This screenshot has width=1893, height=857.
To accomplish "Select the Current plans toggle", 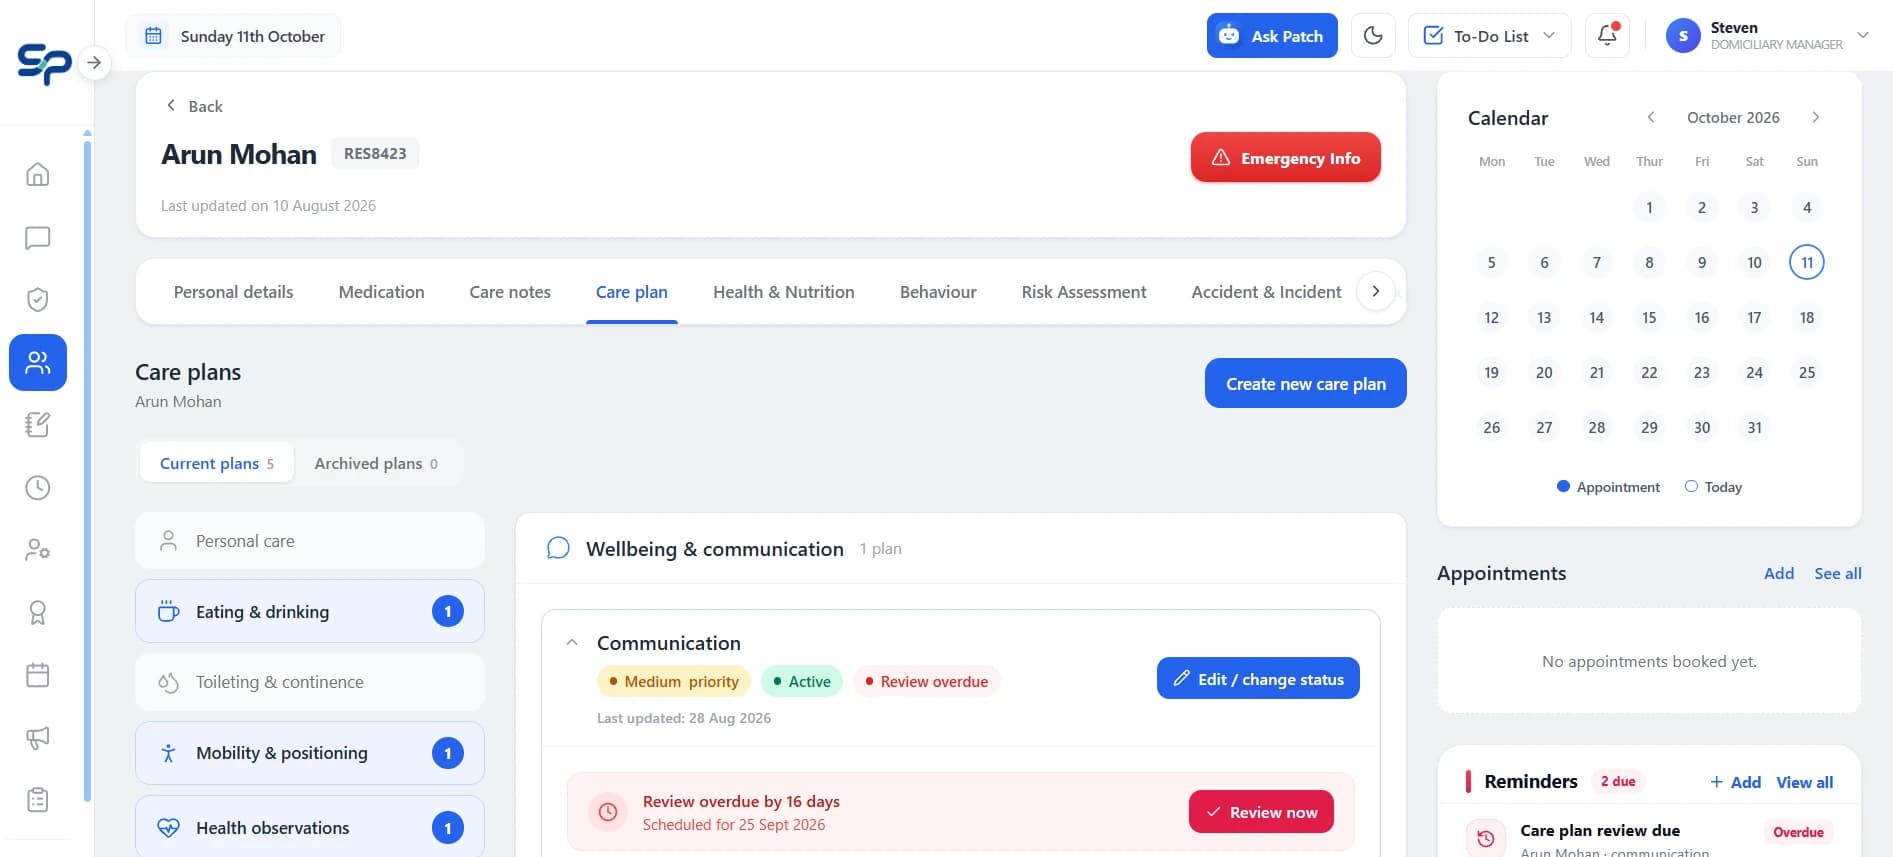I will [x=217, y=463].
